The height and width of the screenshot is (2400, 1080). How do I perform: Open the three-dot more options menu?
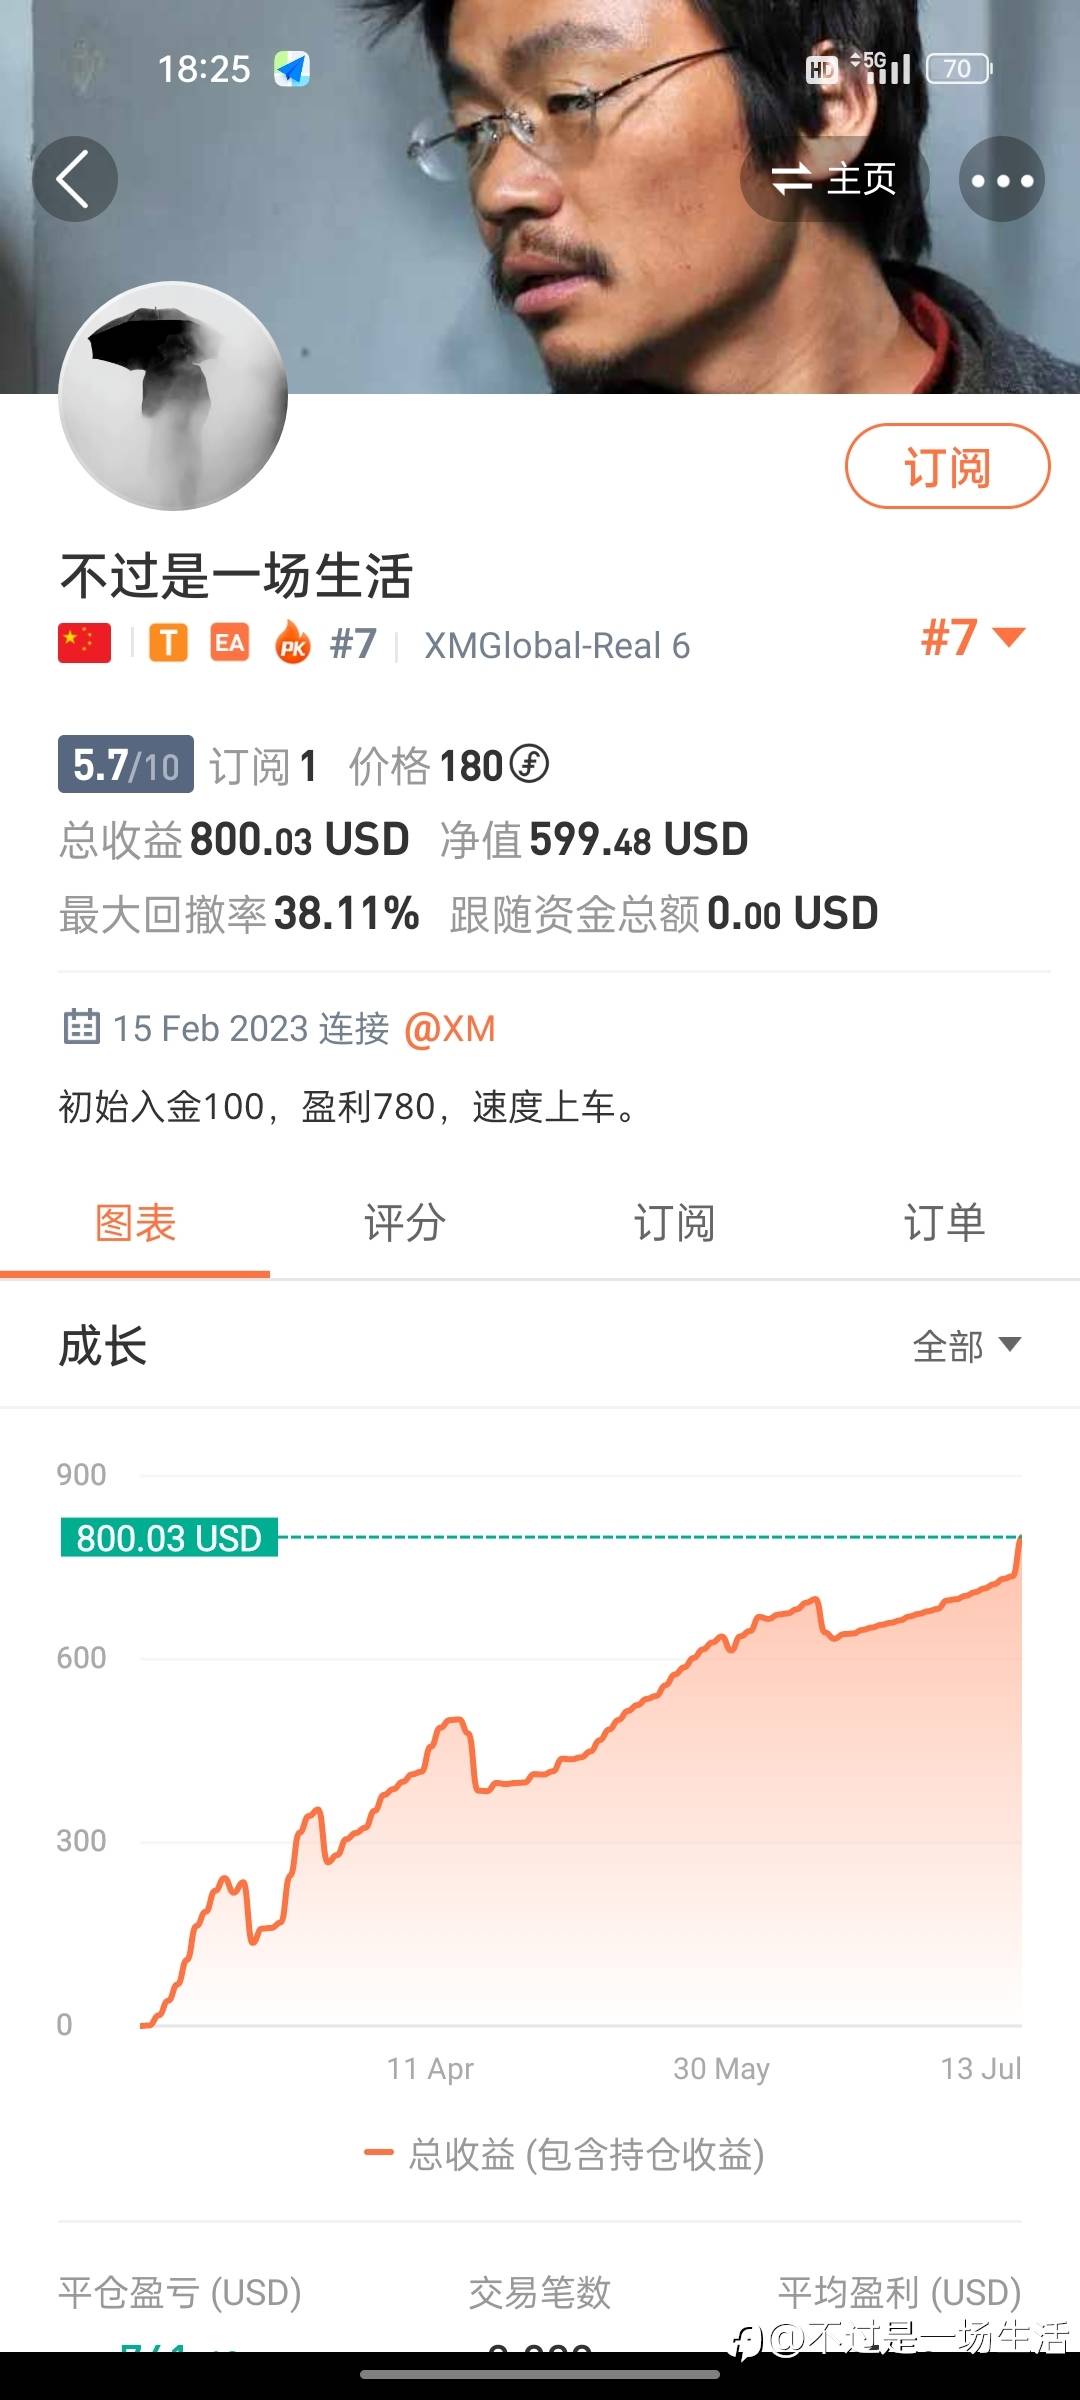(x=1001, y=180)
